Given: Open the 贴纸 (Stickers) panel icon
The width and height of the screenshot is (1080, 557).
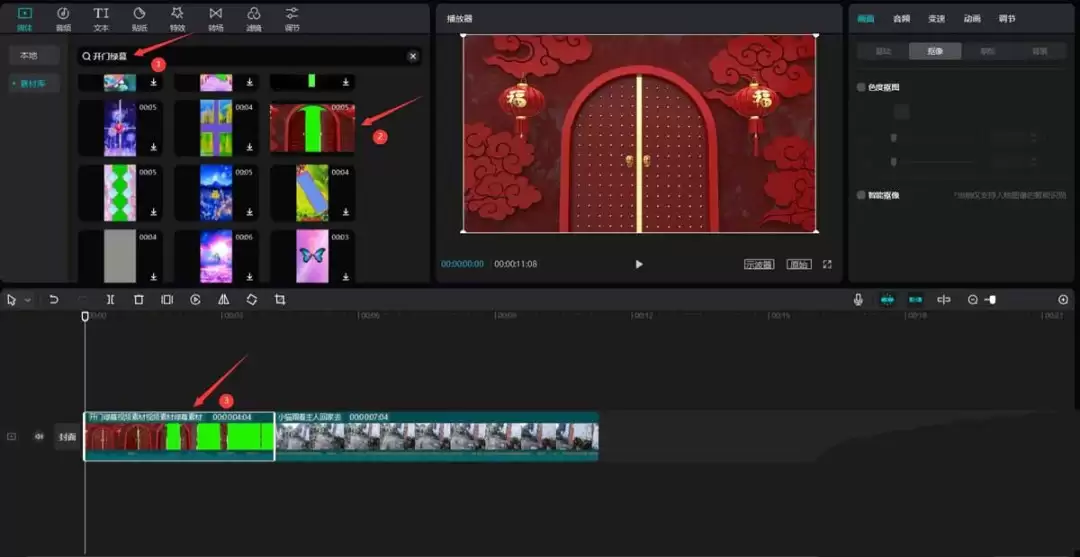Looking at the screenshot, I should click(139, 17).
